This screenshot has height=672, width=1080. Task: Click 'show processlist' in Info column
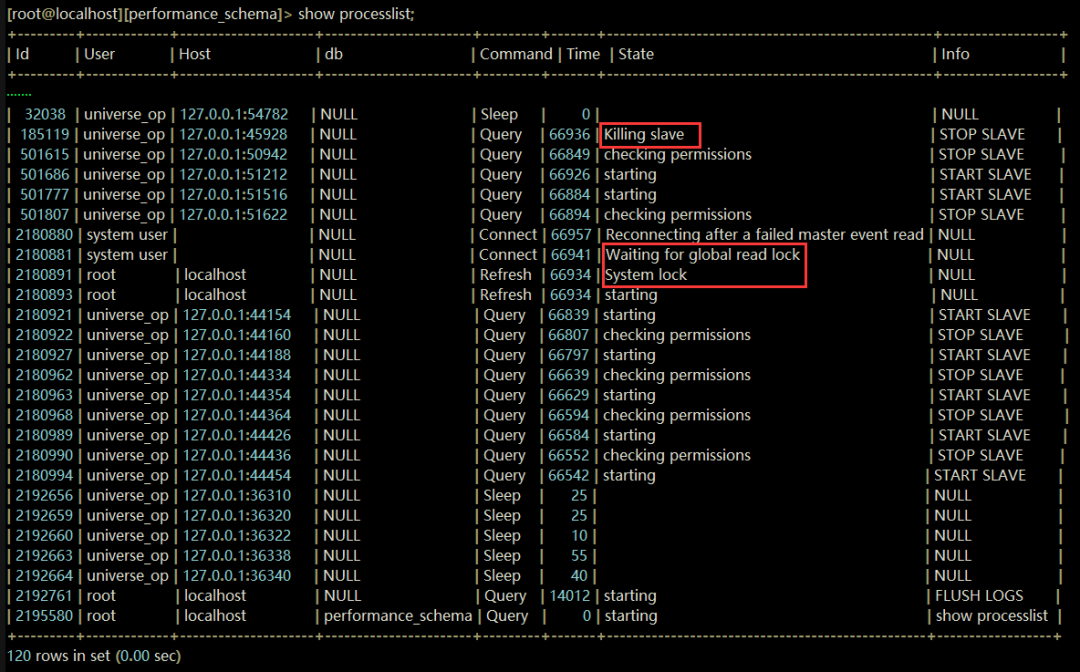[x=991, y=616]
